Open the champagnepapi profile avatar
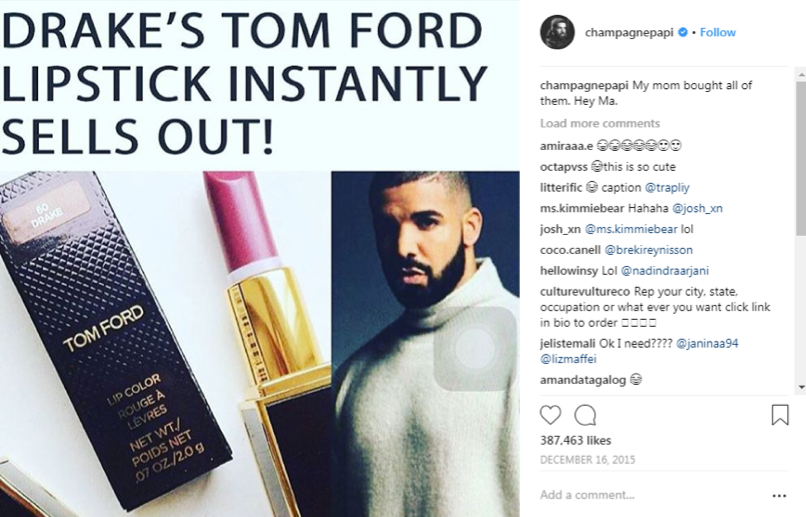Image resolution: width=806 pixels, height=517 pixels. click(x=557, y=32)
